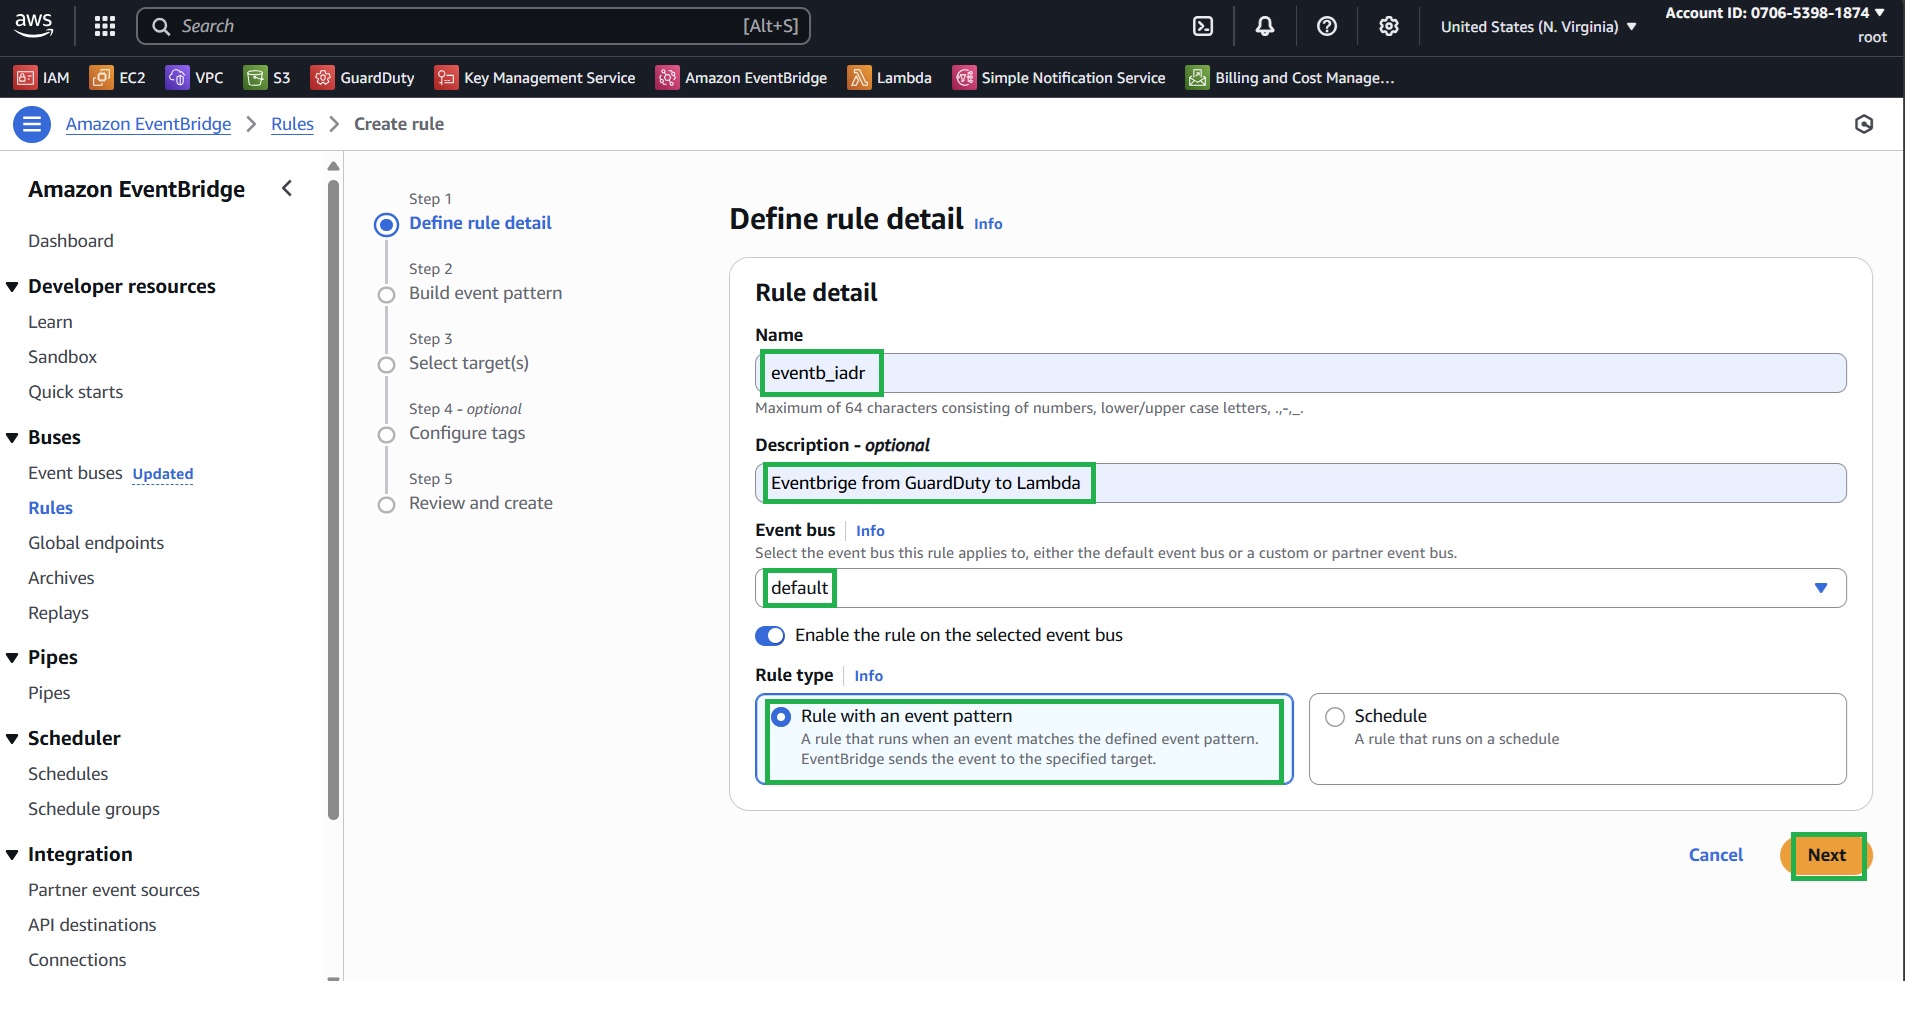Image resolution: width=1905 pixels, height=1020 pixels.
Task: Open GuardDuty favorite shortcut
Action: 363,78
